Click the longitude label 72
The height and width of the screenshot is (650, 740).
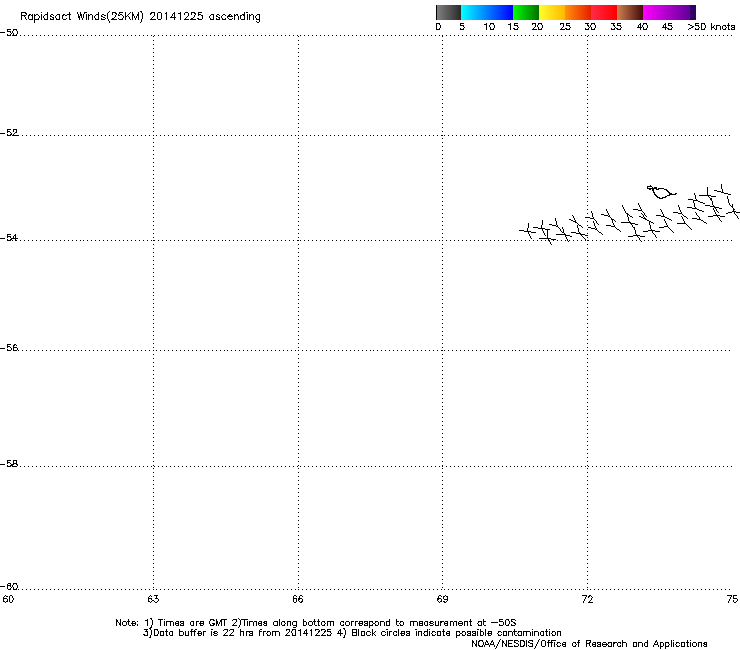[587, 599]
